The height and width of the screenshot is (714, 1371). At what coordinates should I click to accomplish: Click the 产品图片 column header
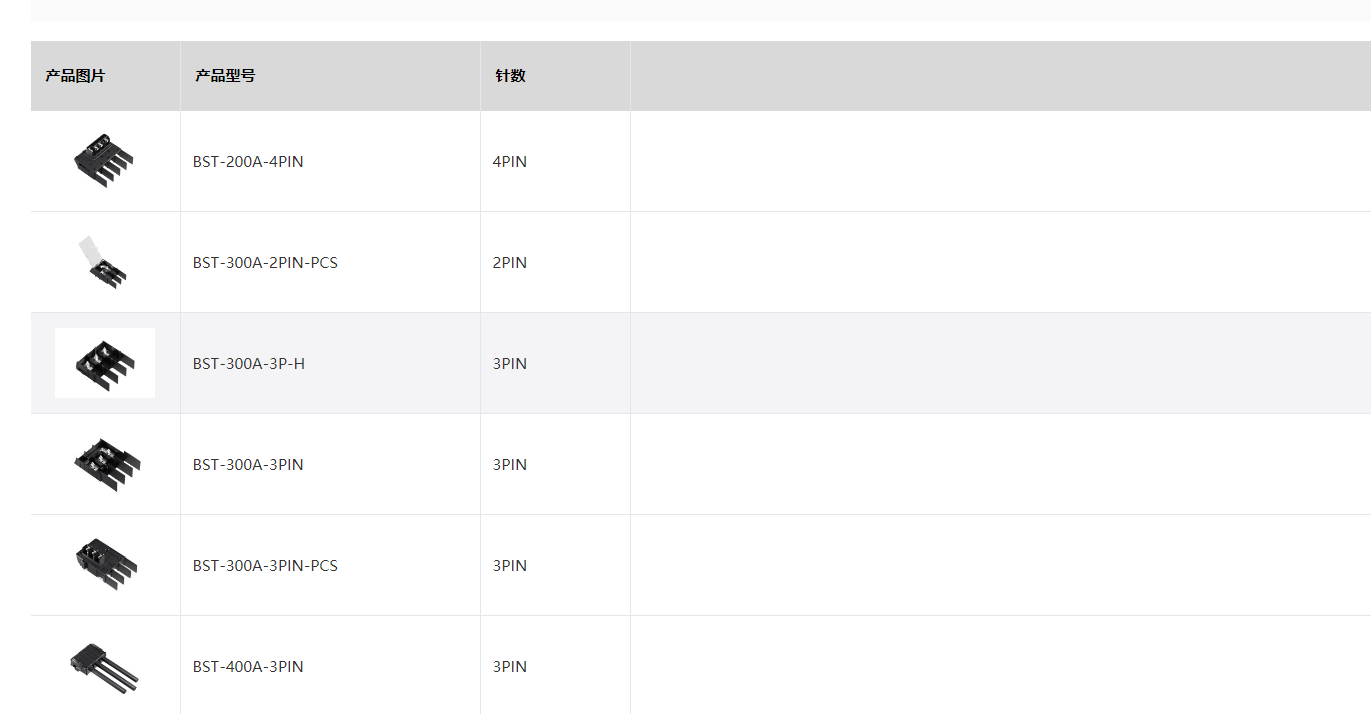pyautogui.click(x=75, y=76)
